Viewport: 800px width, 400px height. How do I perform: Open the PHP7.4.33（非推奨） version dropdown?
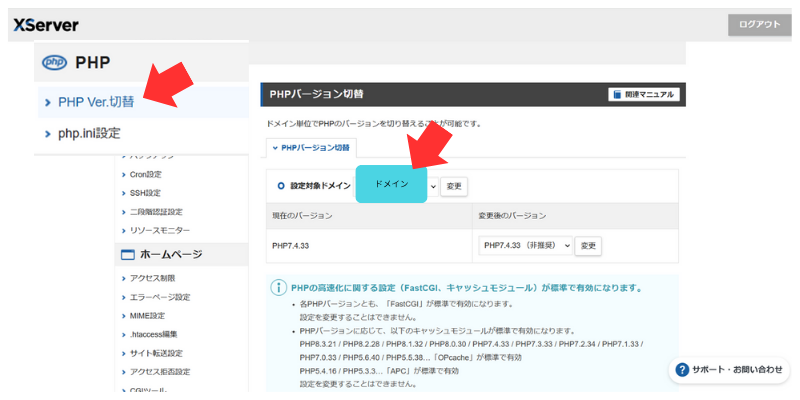pyautogui.click(x=526, y=245)
